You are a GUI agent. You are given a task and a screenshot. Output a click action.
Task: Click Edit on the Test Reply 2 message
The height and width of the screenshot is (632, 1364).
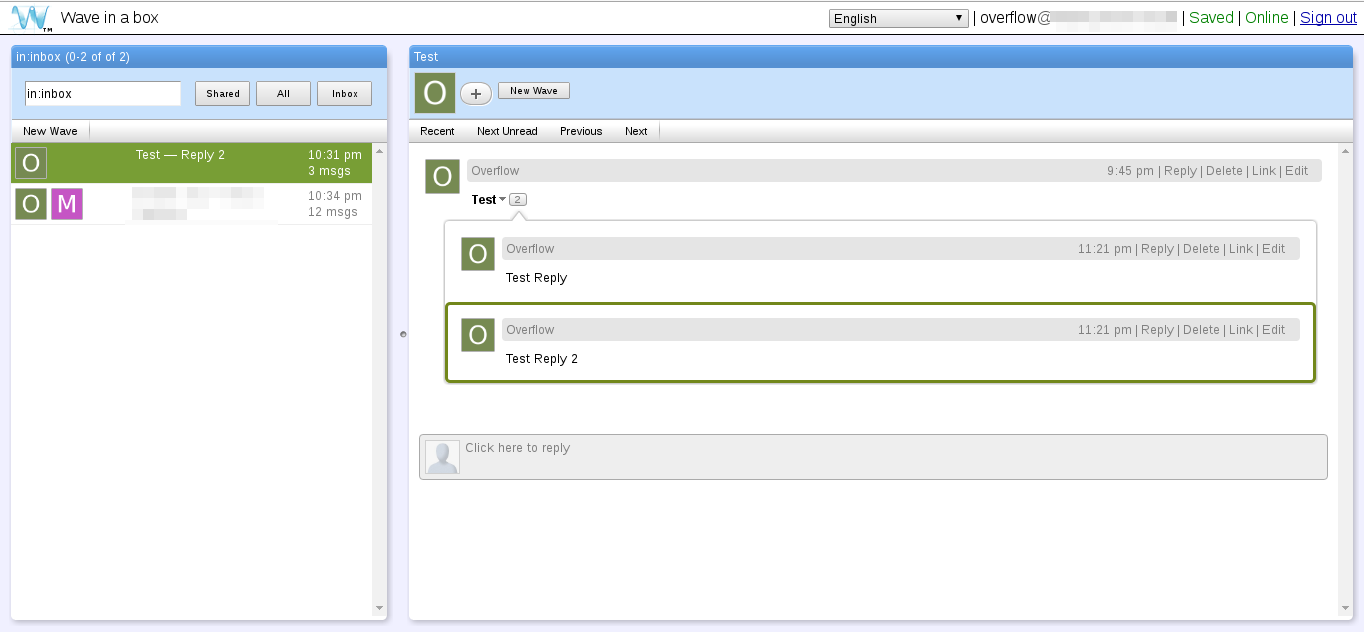click(1273, 330)
